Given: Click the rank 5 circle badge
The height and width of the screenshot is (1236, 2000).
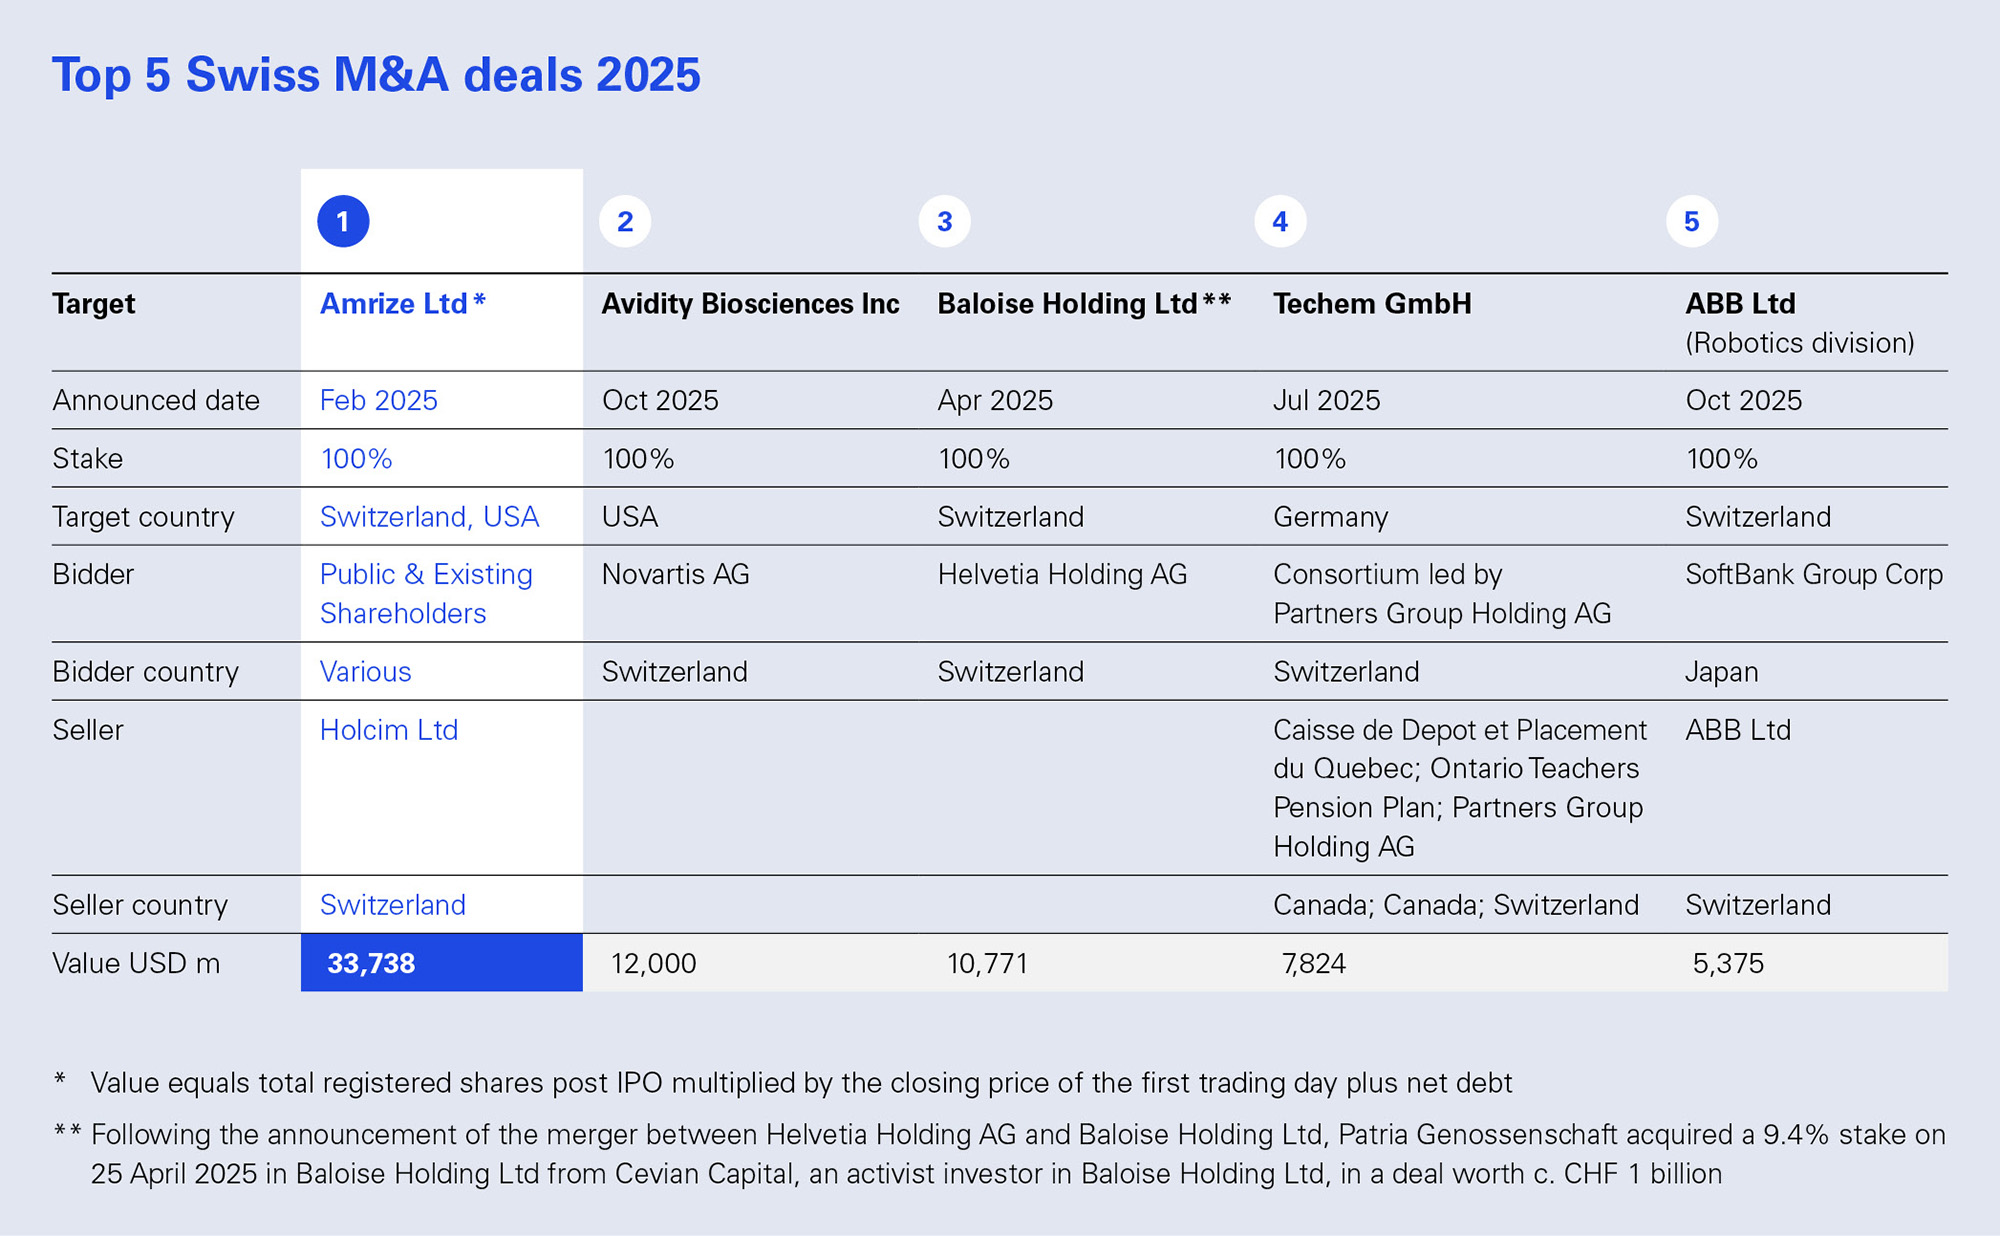Looking at the screenshot, I should 1691,221.
